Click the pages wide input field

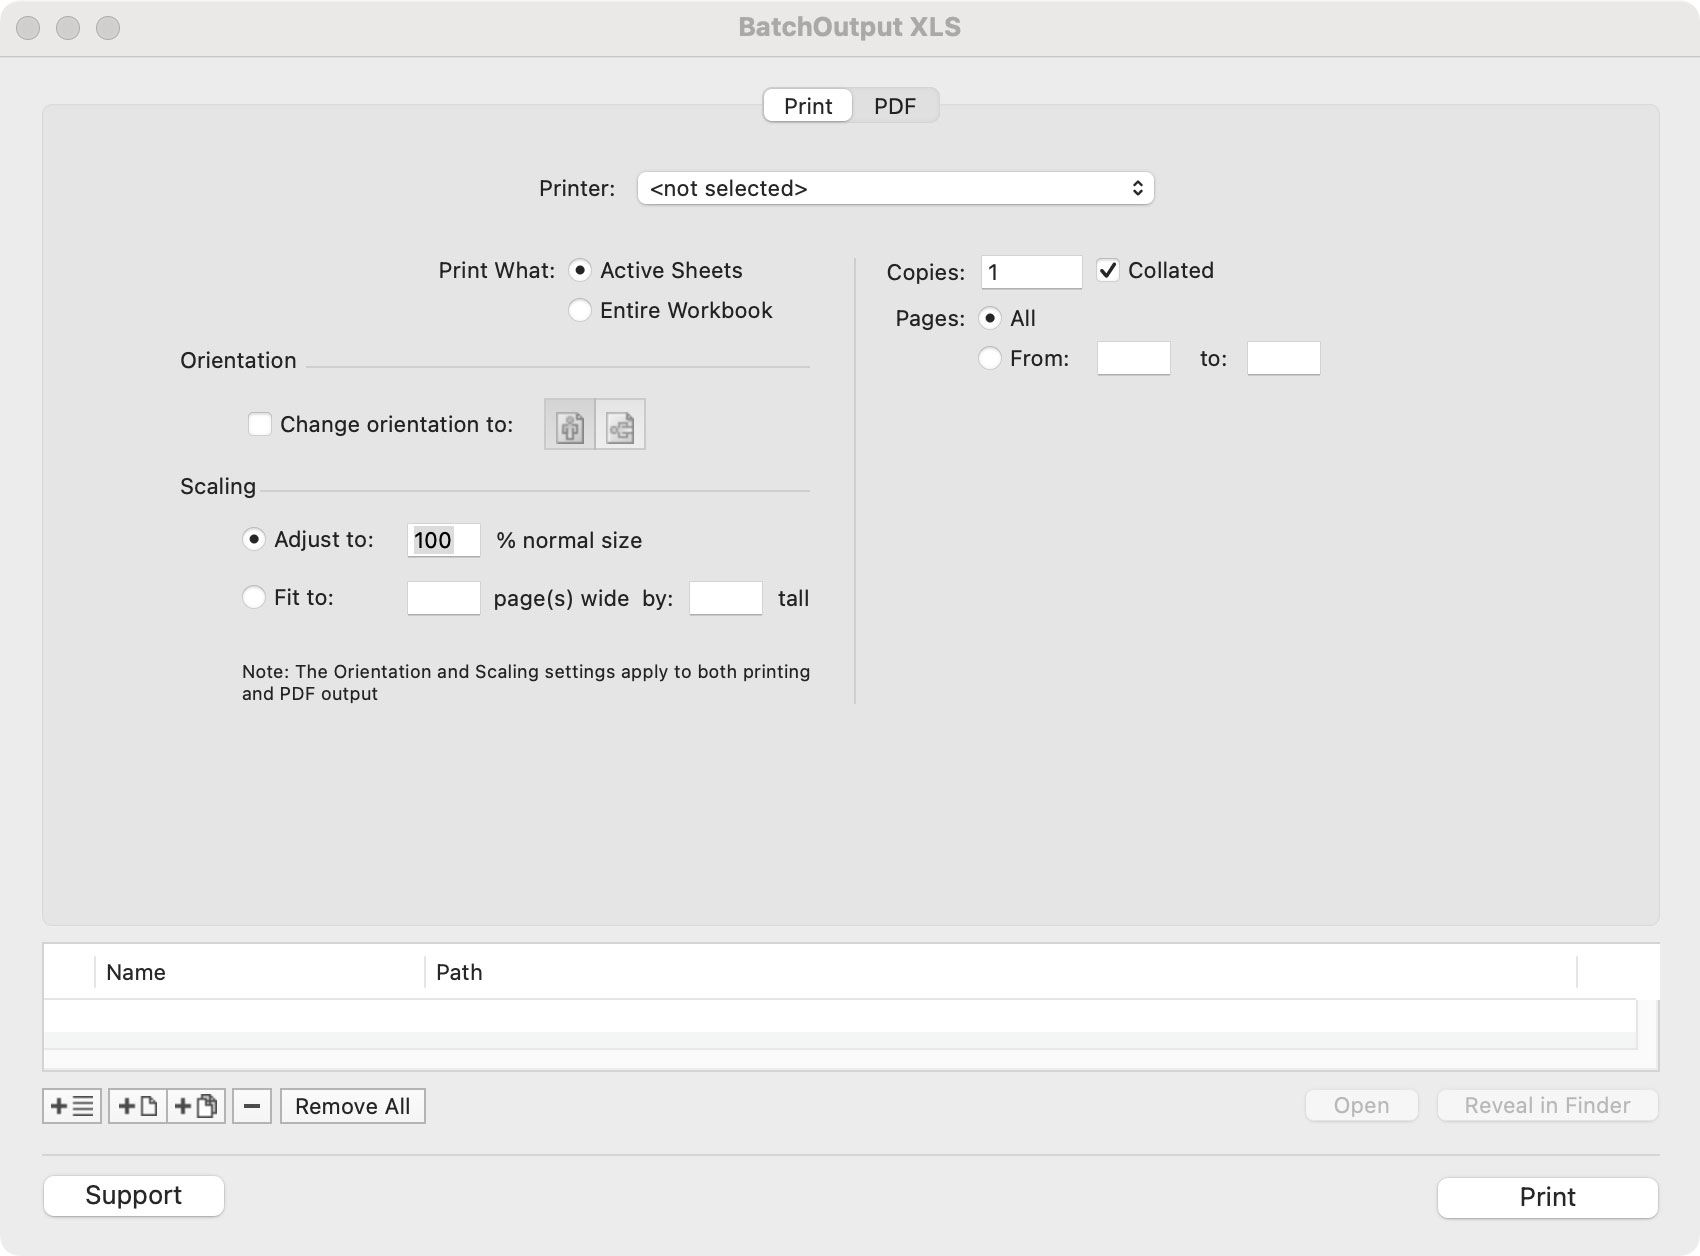[444, 598]
